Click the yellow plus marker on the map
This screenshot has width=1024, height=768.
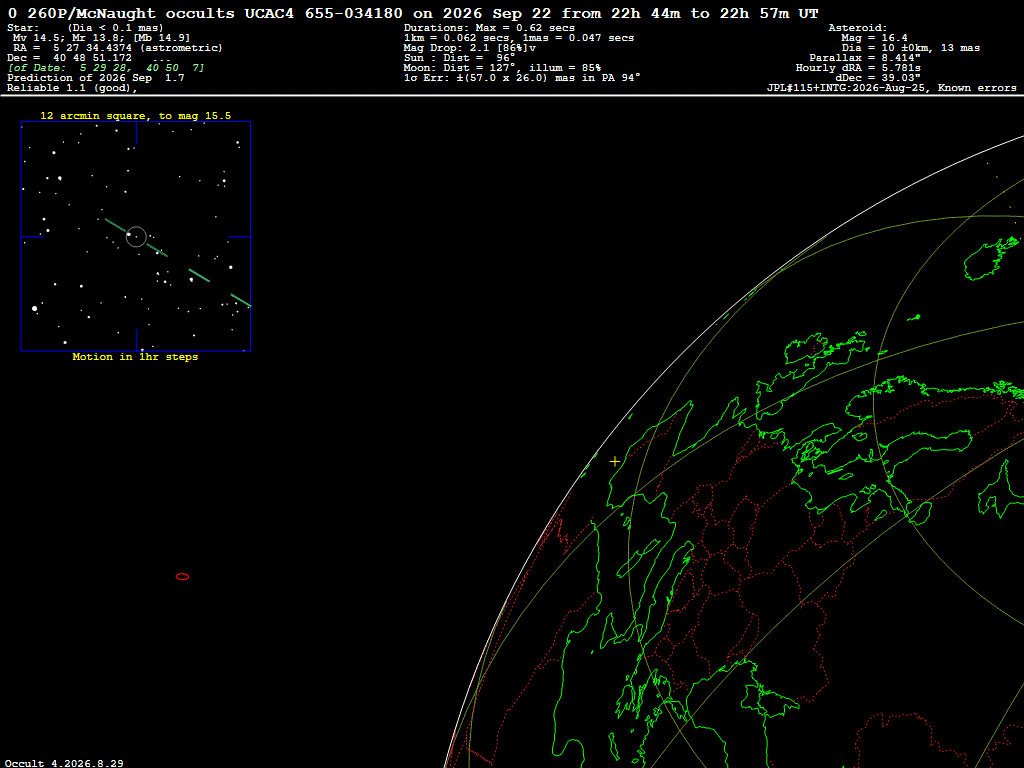click(615, 462)
